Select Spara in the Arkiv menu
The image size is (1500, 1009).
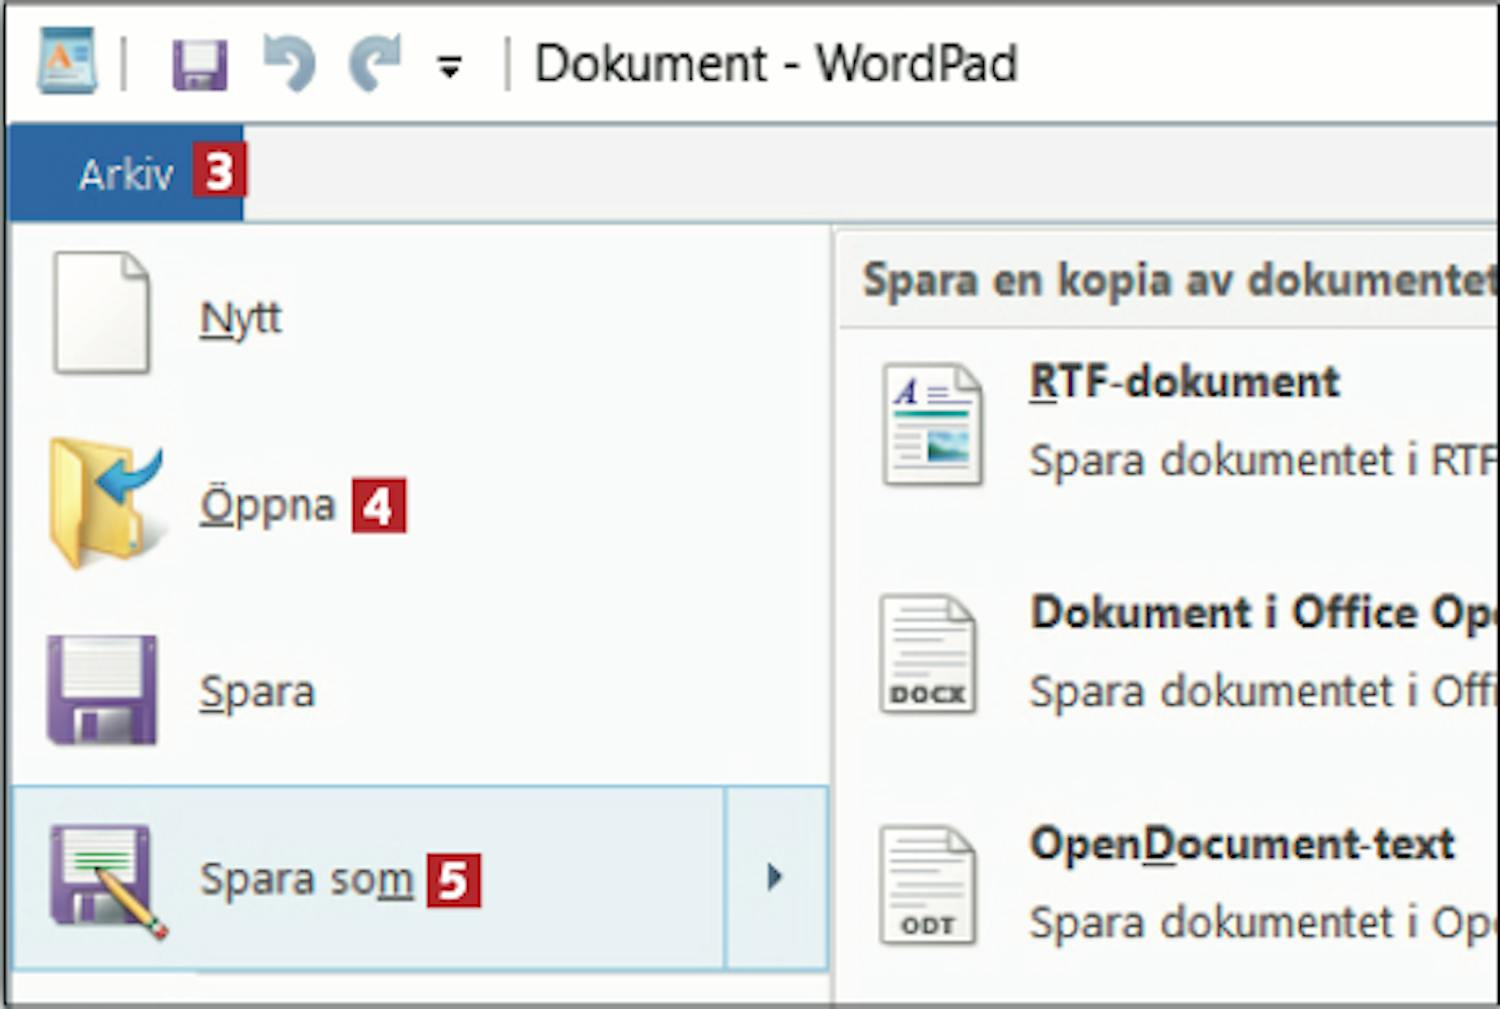coord(257,692)
